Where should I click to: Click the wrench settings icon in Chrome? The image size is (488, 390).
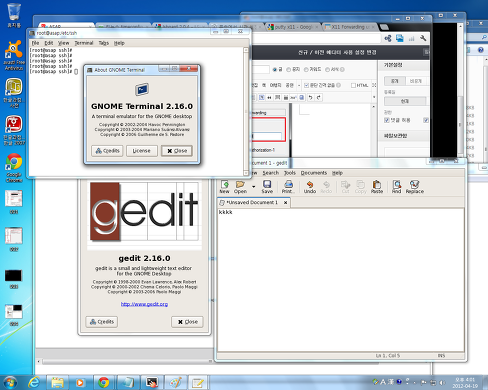[423, 38]
